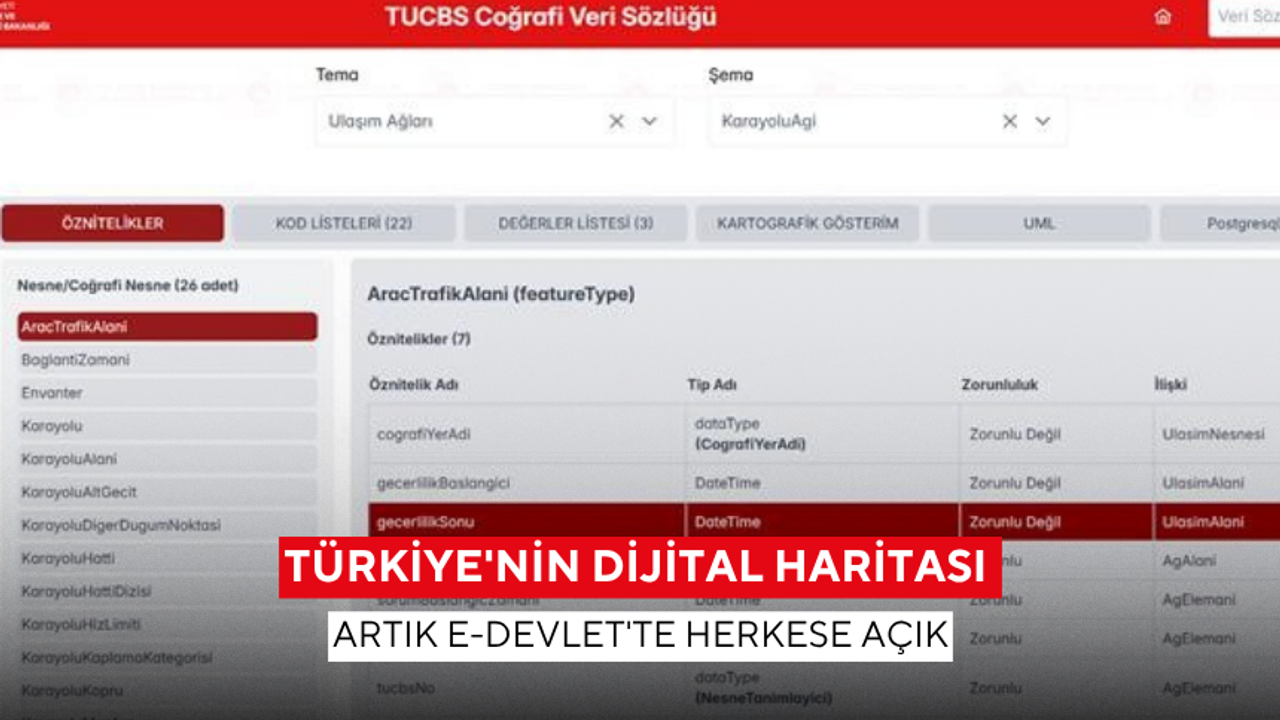Viewport: 1280px width, 720px height.
Task: Click the cografiYerAdi attribute row
Action: click(526, 434)
